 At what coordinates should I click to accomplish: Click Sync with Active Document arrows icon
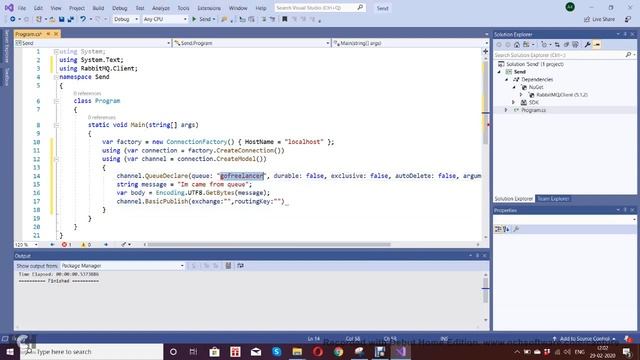[x=557, y=44]
